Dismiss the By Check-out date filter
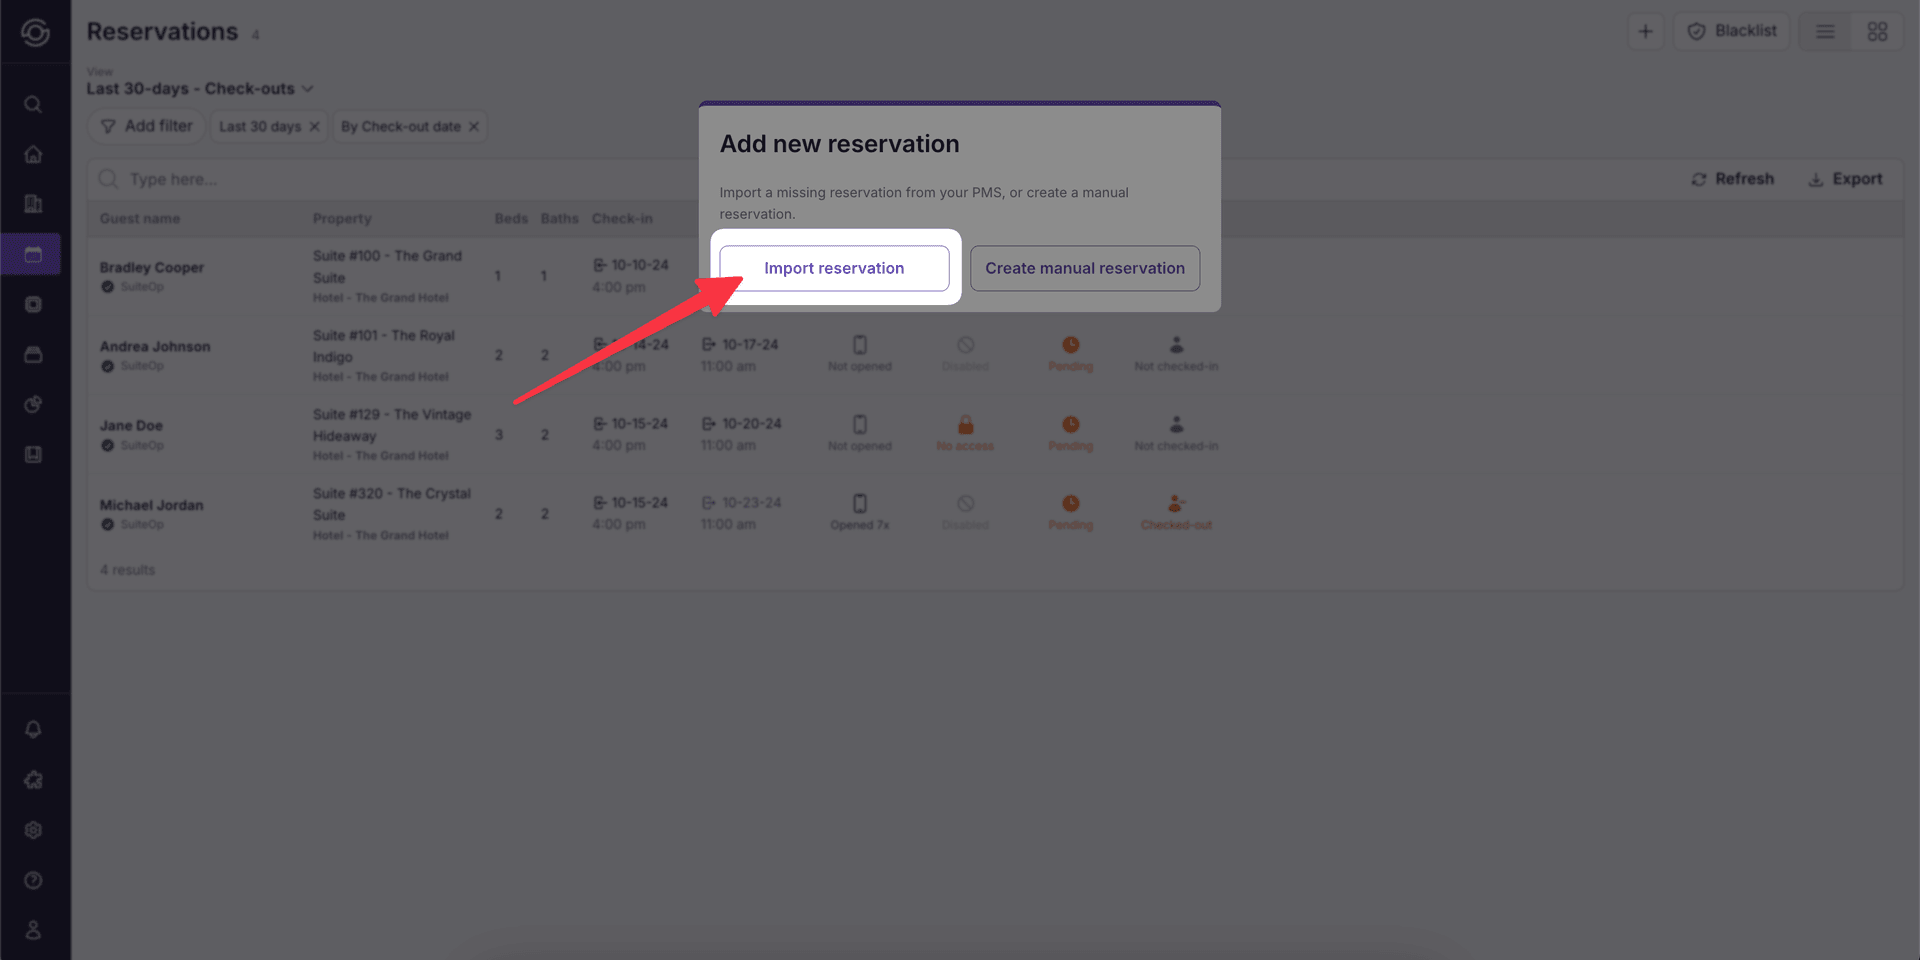1920x960 pixels. pyautogui.click(x=475, y=126)
